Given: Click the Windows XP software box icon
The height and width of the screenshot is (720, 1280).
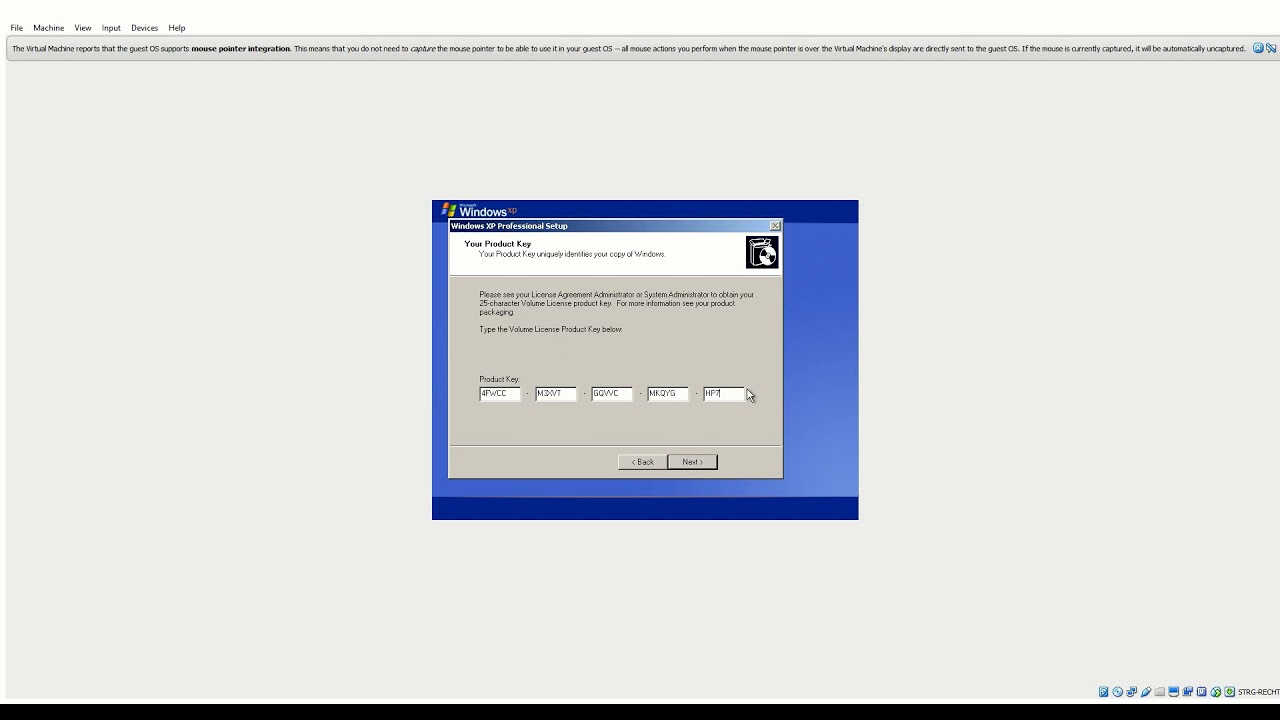Looking at the screenshot, I should [762, 252].
